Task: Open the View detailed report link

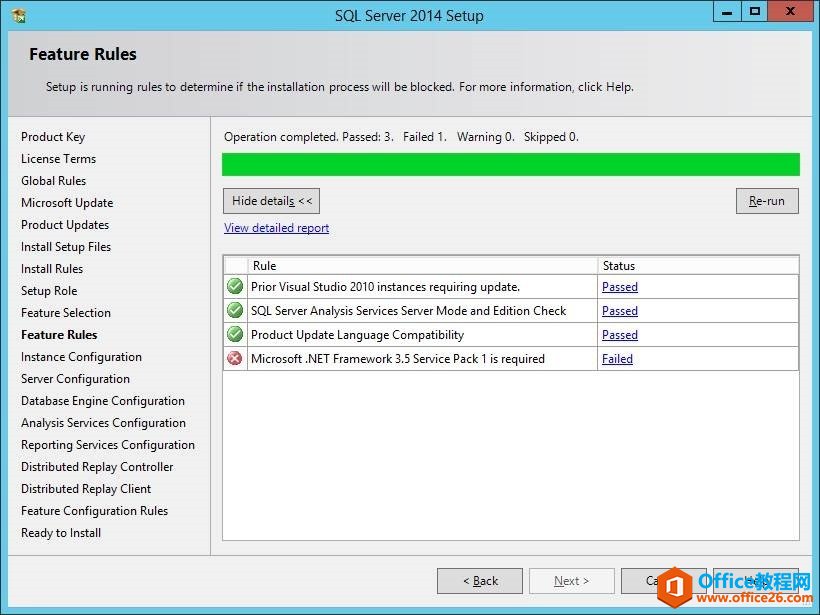Action: (277, 228)
